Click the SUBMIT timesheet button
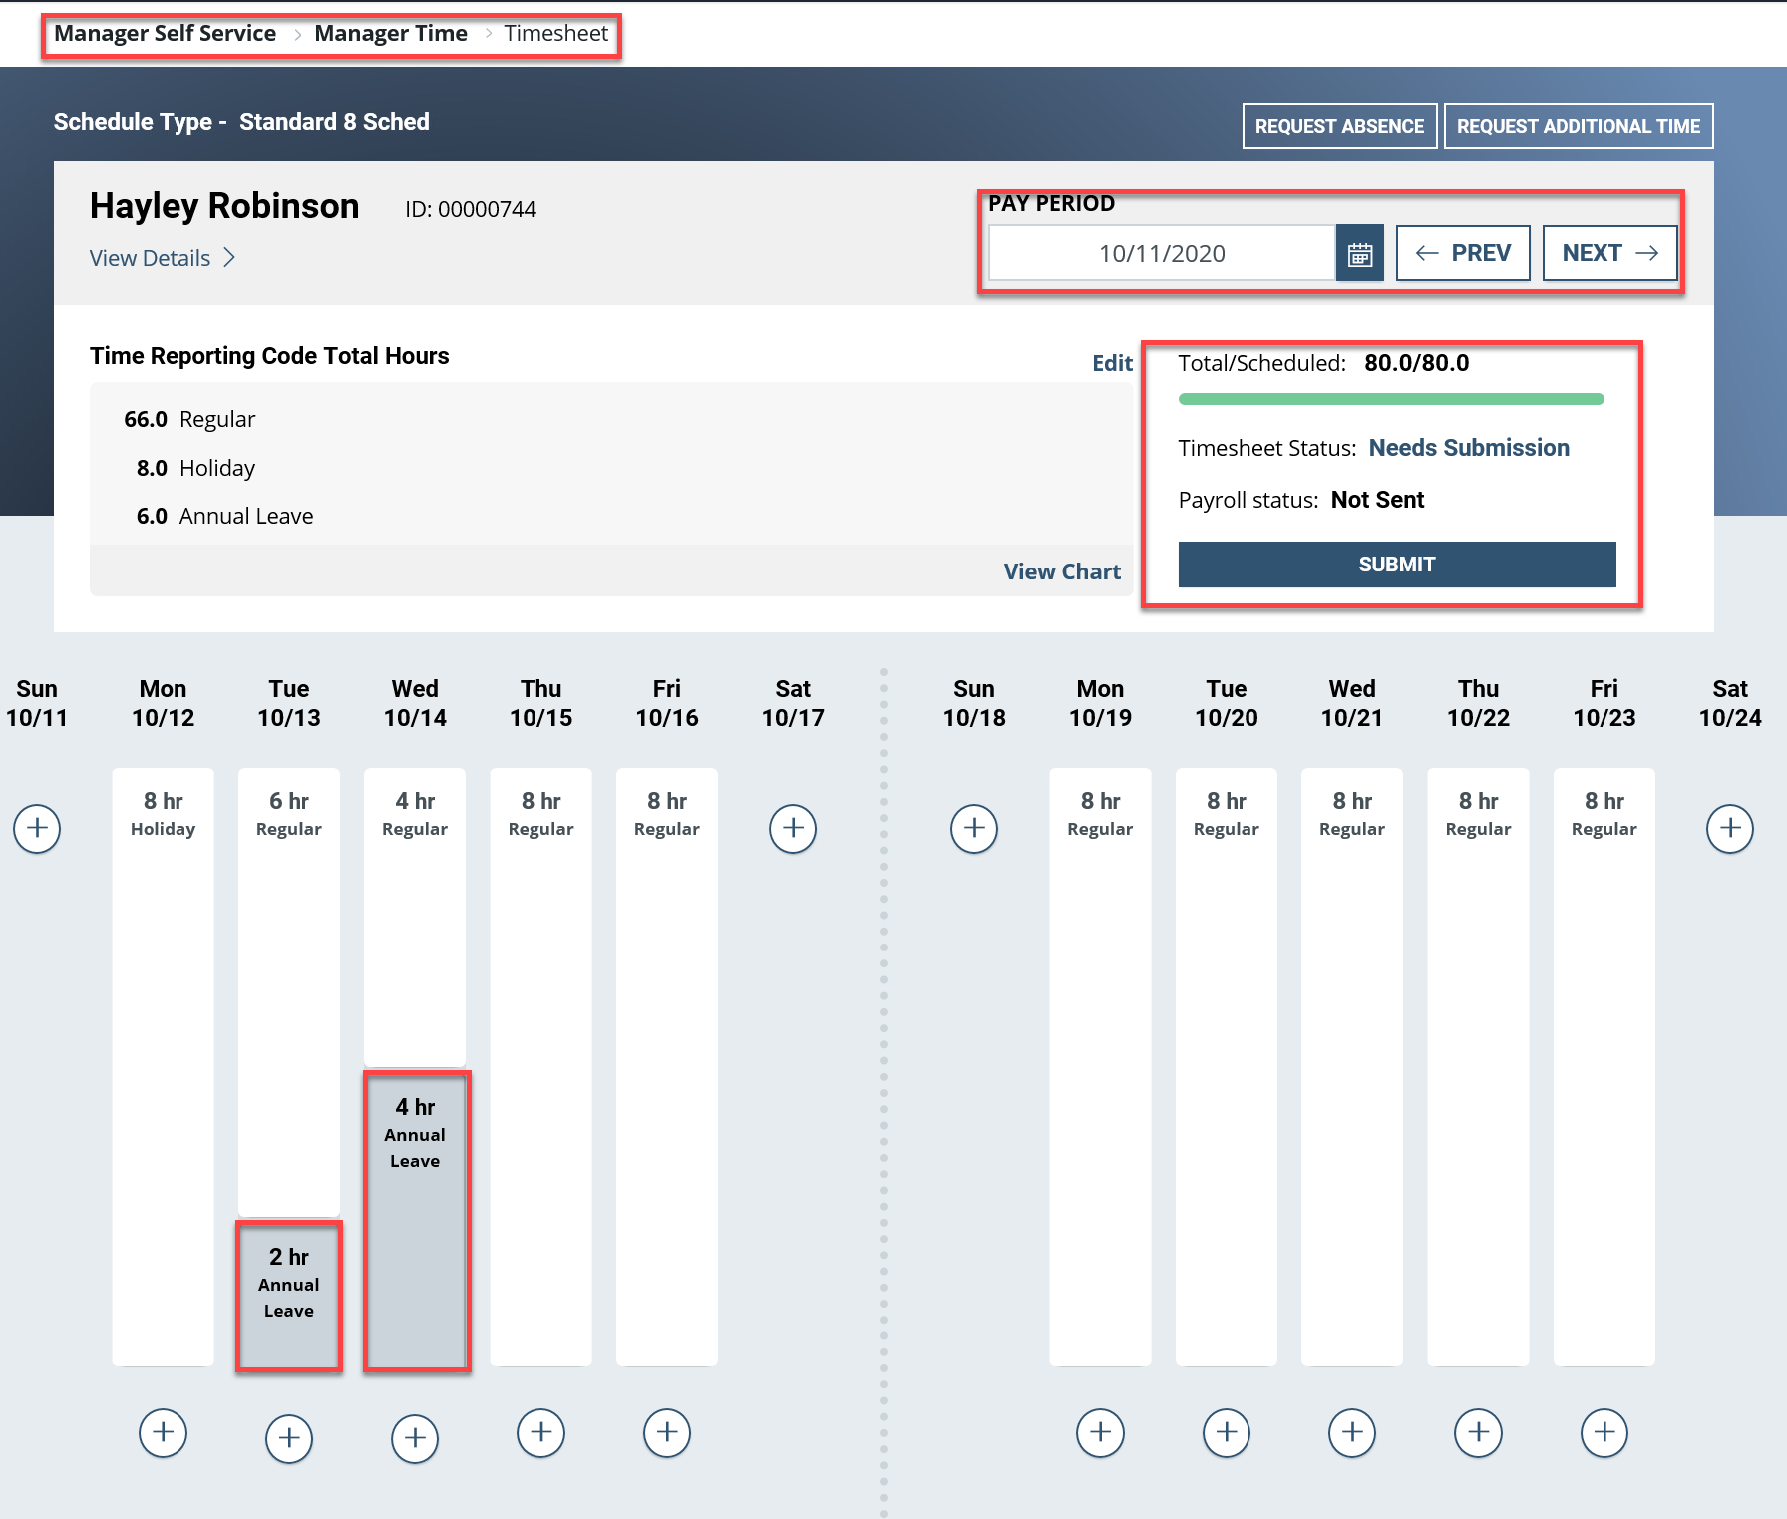Image resolution: width=1787 pixels, height=1519 pixels. click(1396, 564)
